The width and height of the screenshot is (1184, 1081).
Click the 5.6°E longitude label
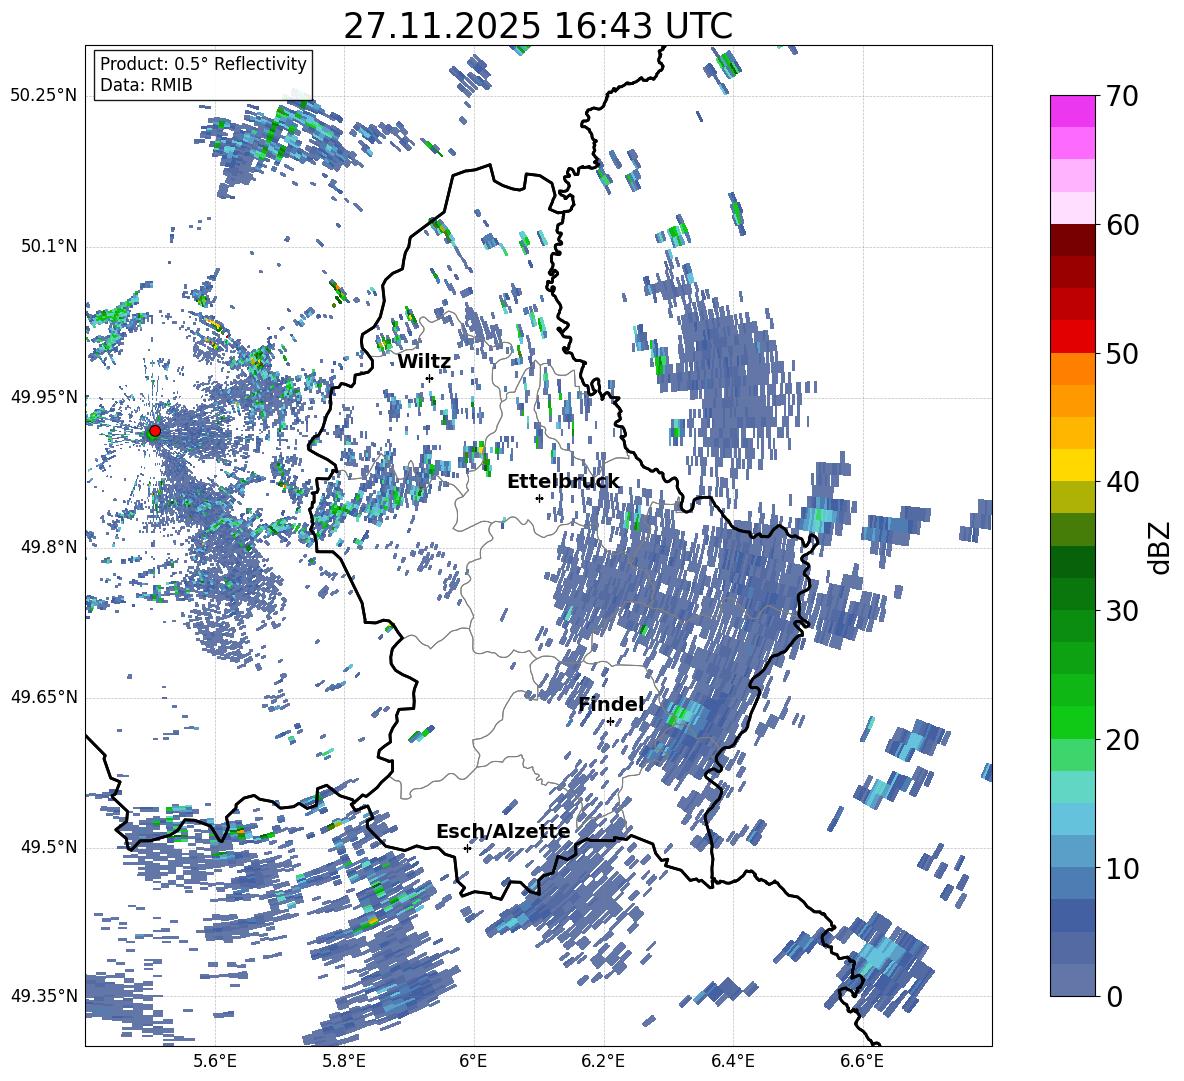(x=214, y=1061)
